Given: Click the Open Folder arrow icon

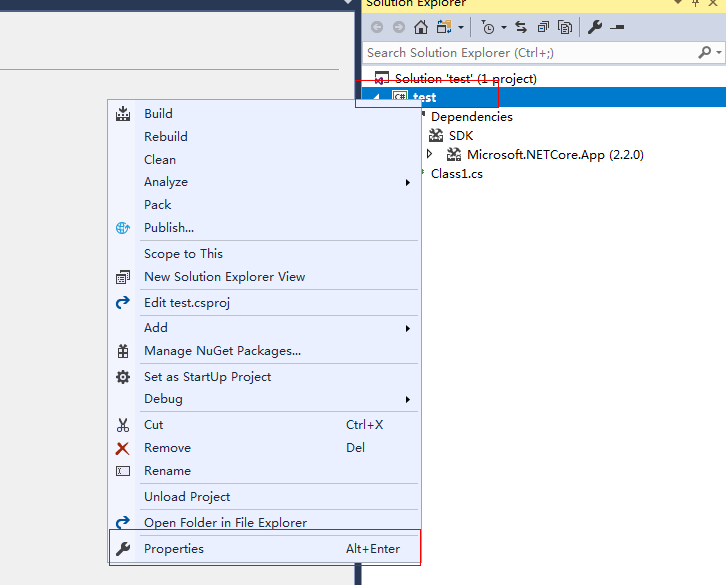Looking at the screenshot, I should coord(123,523).
